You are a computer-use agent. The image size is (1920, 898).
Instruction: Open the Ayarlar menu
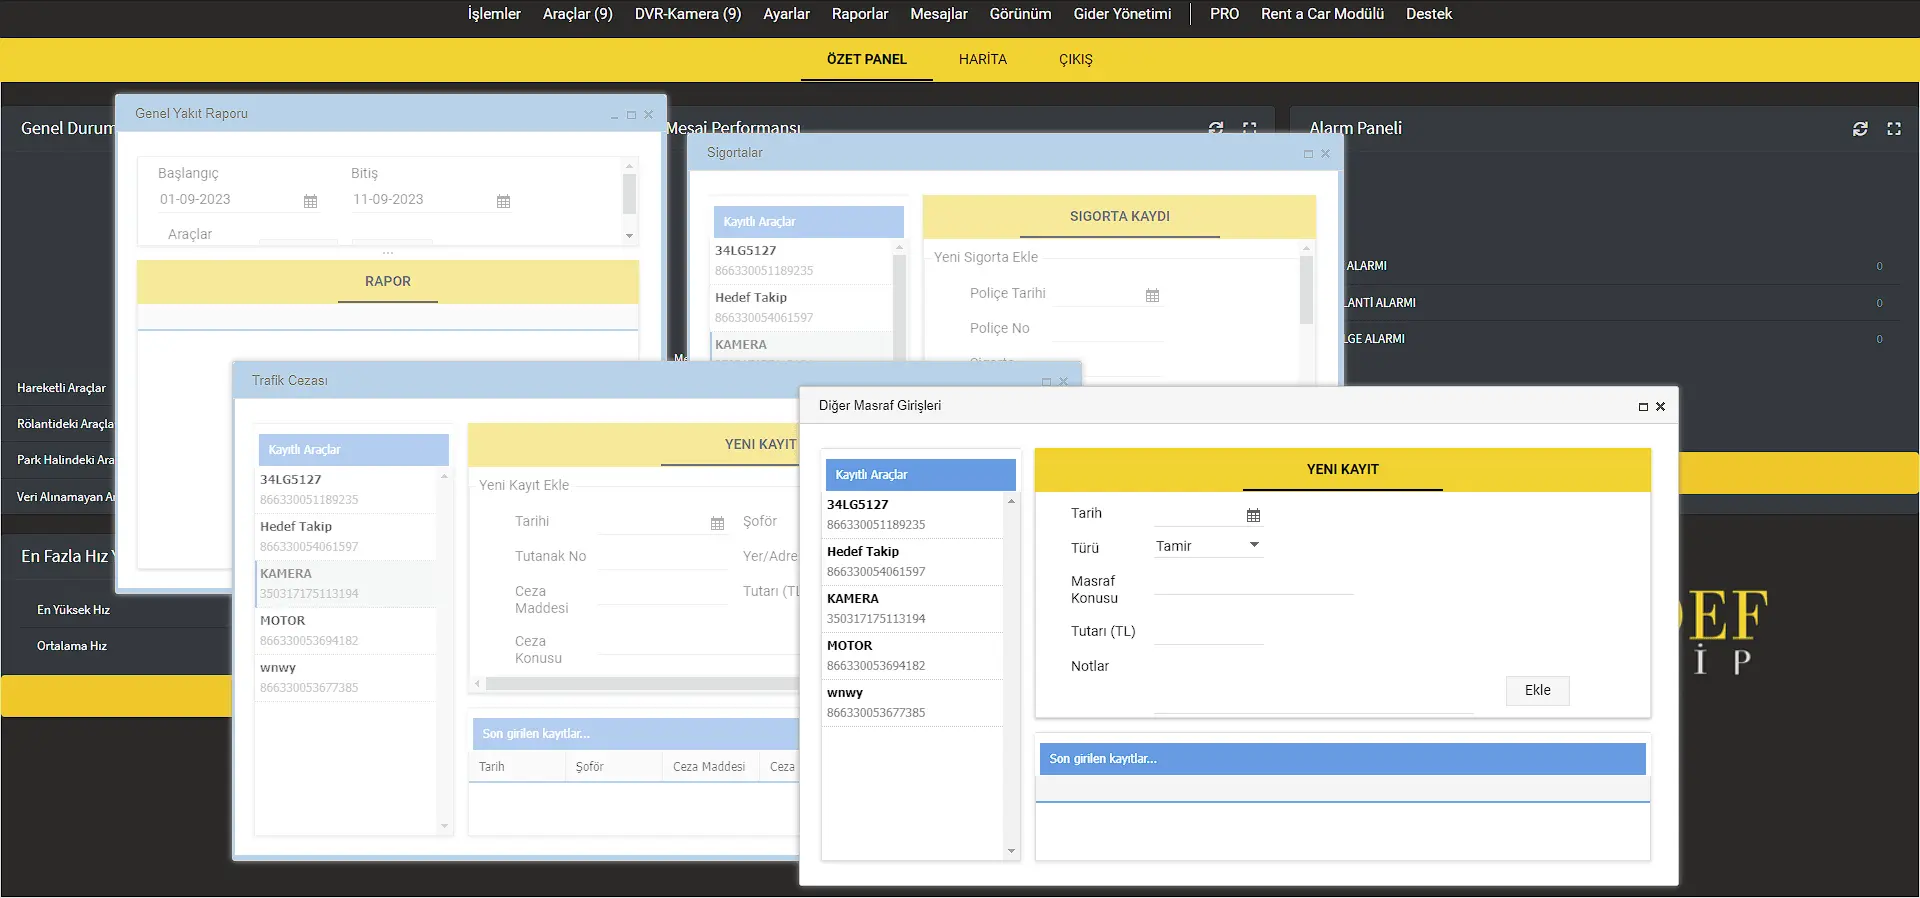(x=786, y=14)
